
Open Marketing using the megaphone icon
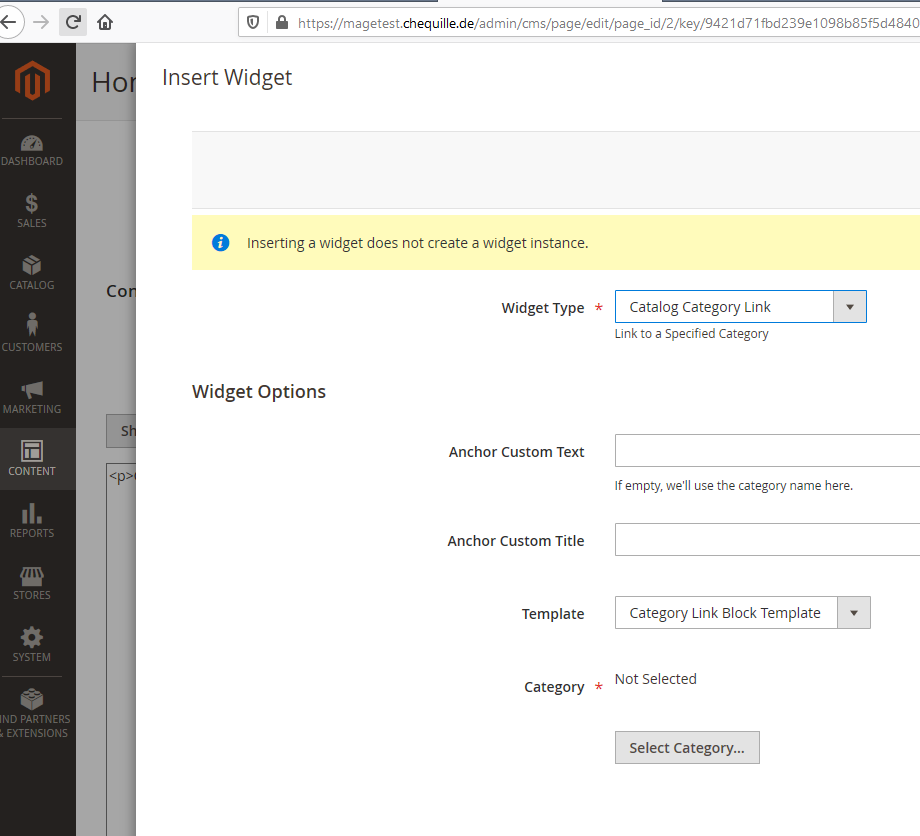pyautogui.click(x=31, y=396)
